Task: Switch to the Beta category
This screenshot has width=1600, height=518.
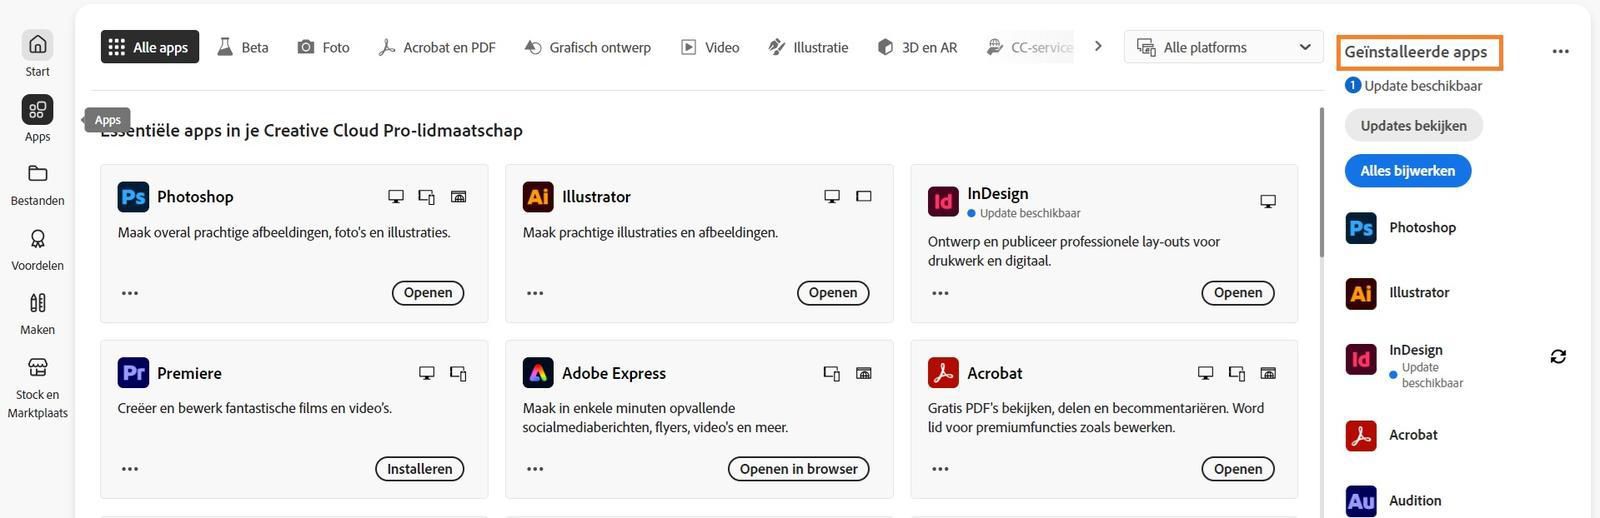Action: [243, 47]
